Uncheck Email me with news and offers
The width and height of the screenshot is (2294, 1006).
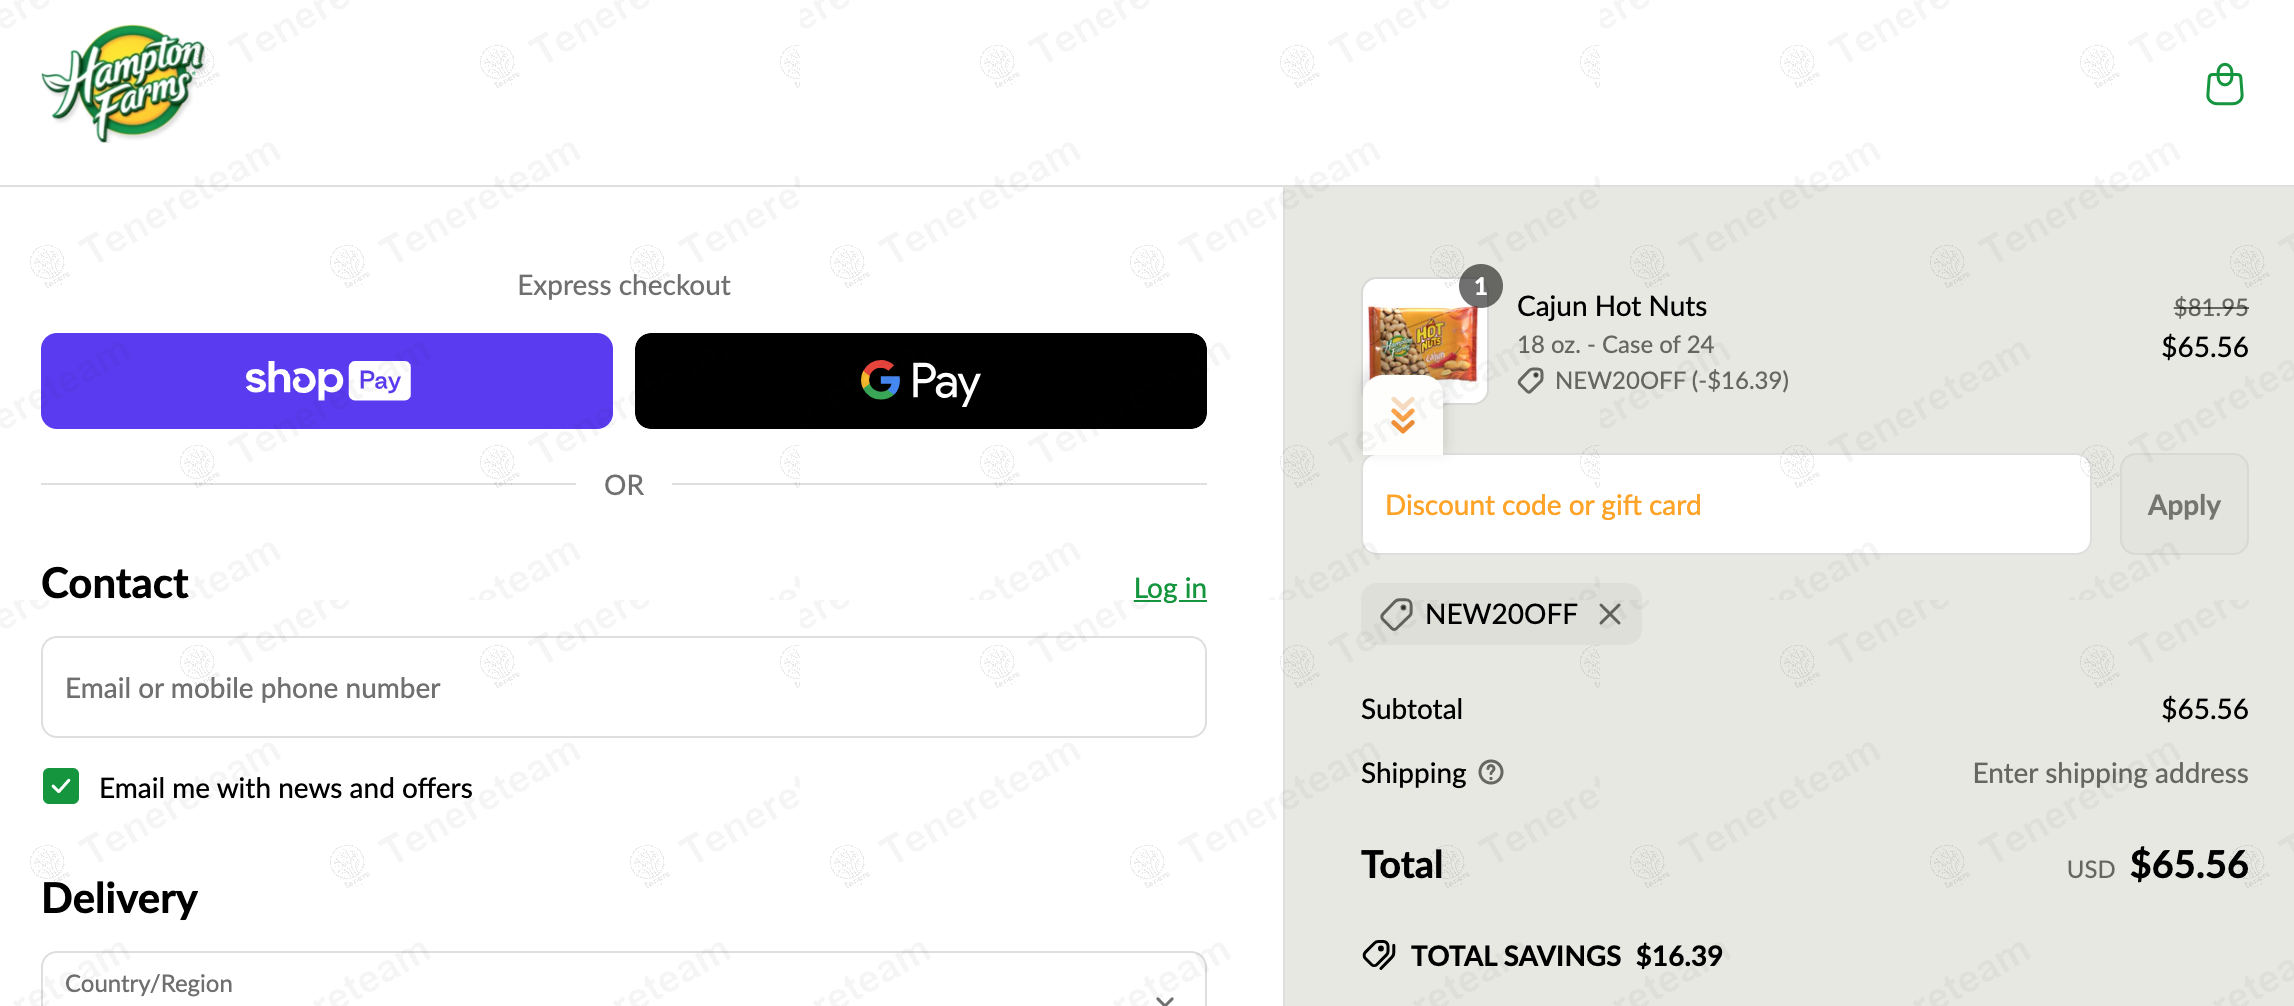coord(61,787)
